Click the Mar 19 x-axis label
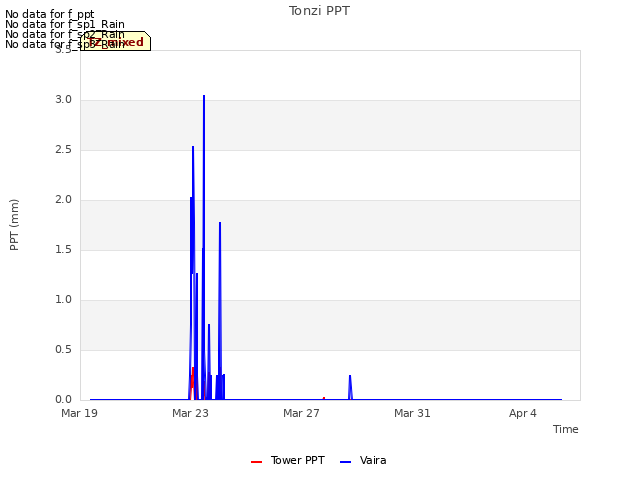Image resolution: width=640 pixels, height=480 pixels. 80,413
